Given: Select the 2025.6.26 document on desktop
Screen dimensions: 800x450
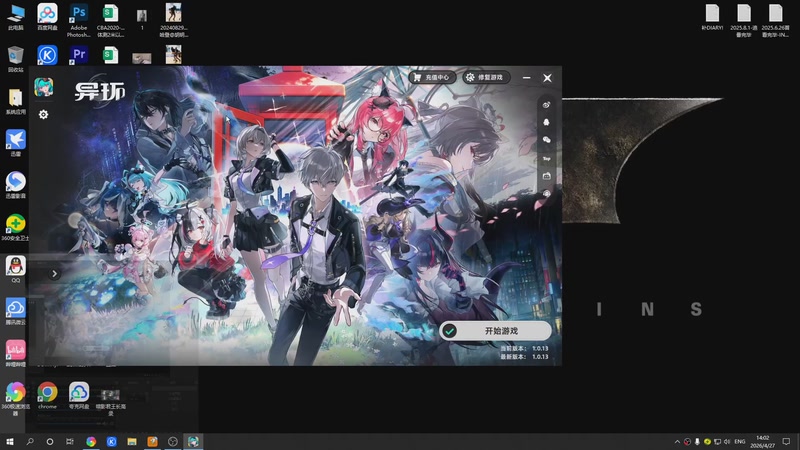Looking at the screenshot, I should (x=776, y=20).
